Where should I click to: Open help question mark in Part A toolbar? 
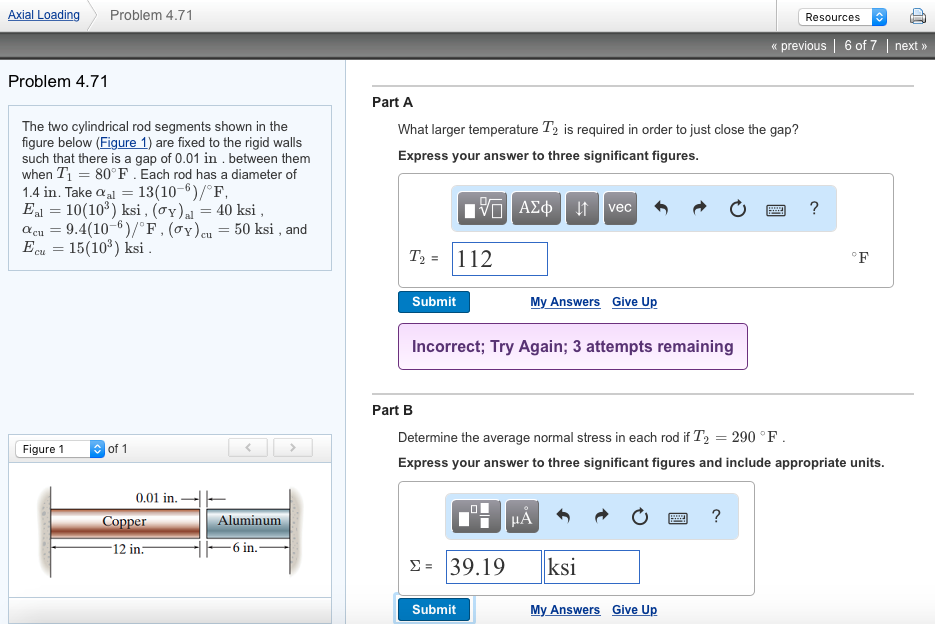coord(814,208)
